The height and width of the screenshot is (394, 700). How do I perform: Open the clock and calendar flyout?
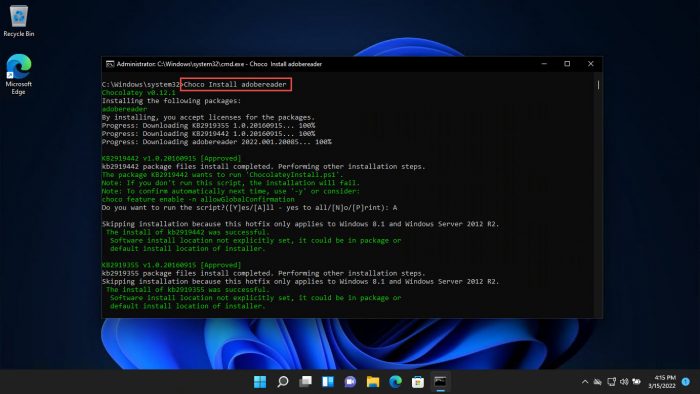coord(662,382)
